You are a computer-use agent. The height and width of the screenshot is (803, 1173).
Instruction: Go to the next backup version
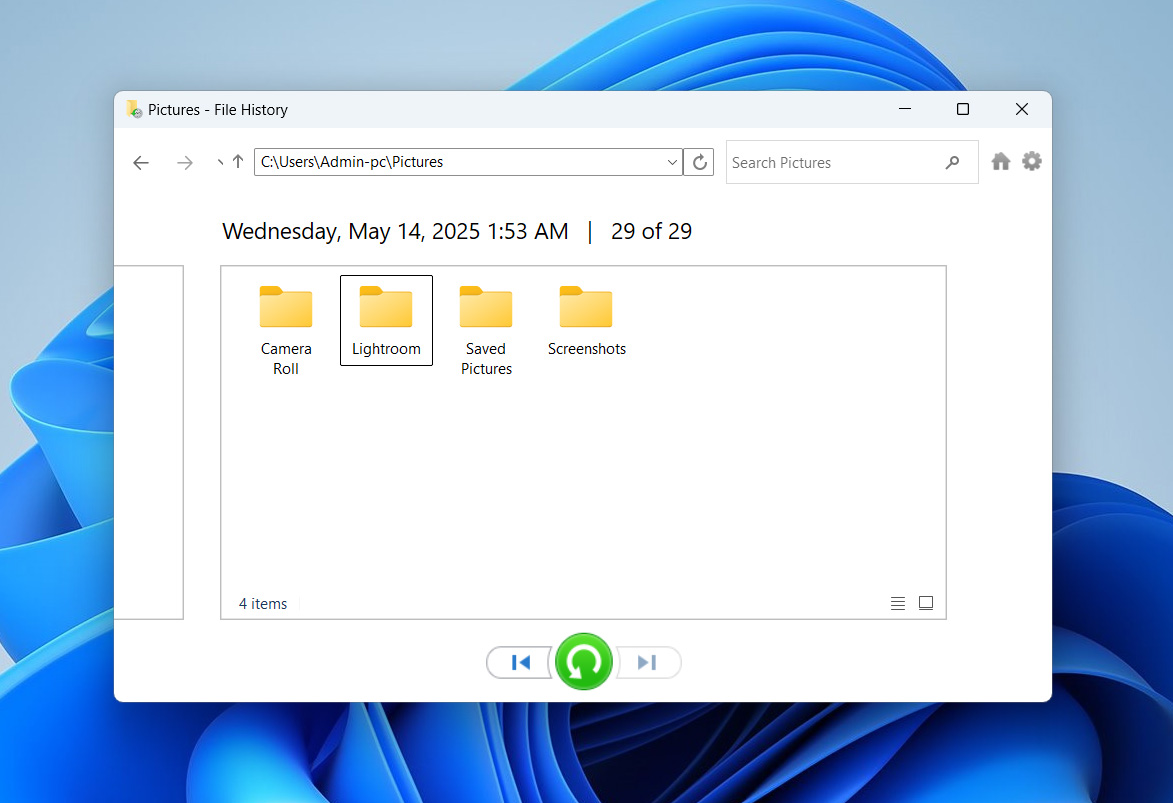647,662
